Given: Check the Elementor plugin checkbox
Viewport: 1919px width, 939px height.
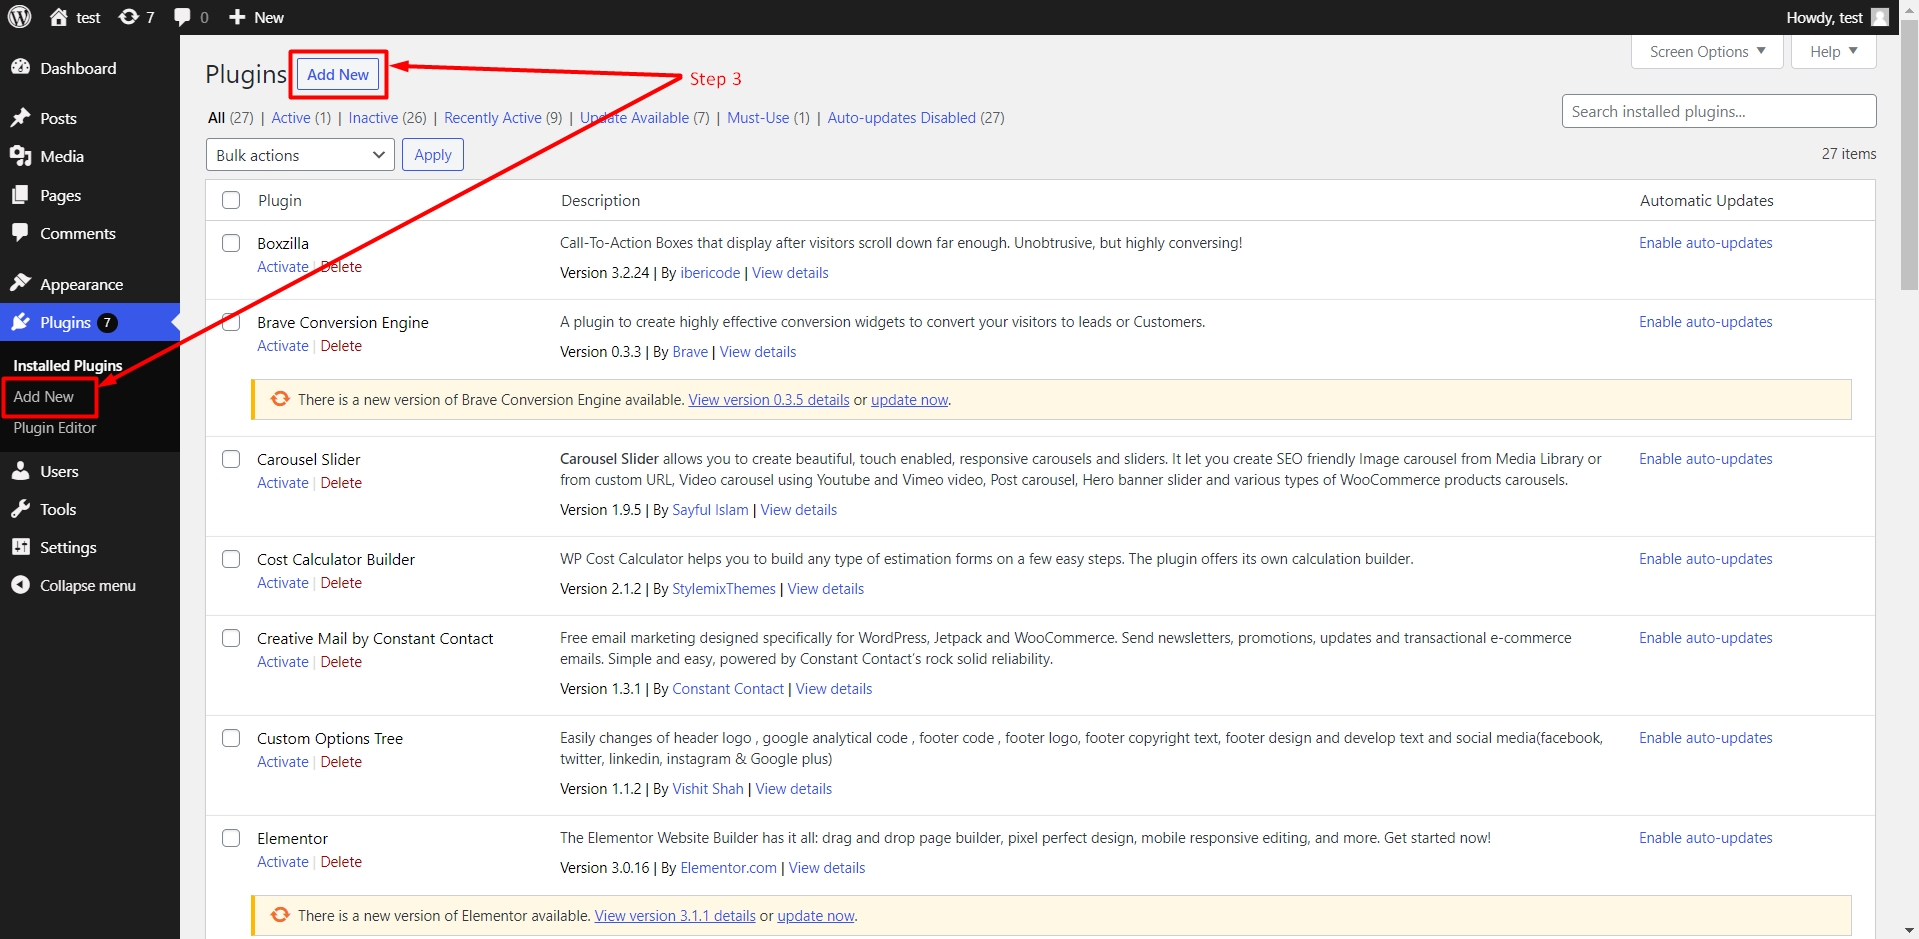Looking at the screenshot, I should [231, 838].
